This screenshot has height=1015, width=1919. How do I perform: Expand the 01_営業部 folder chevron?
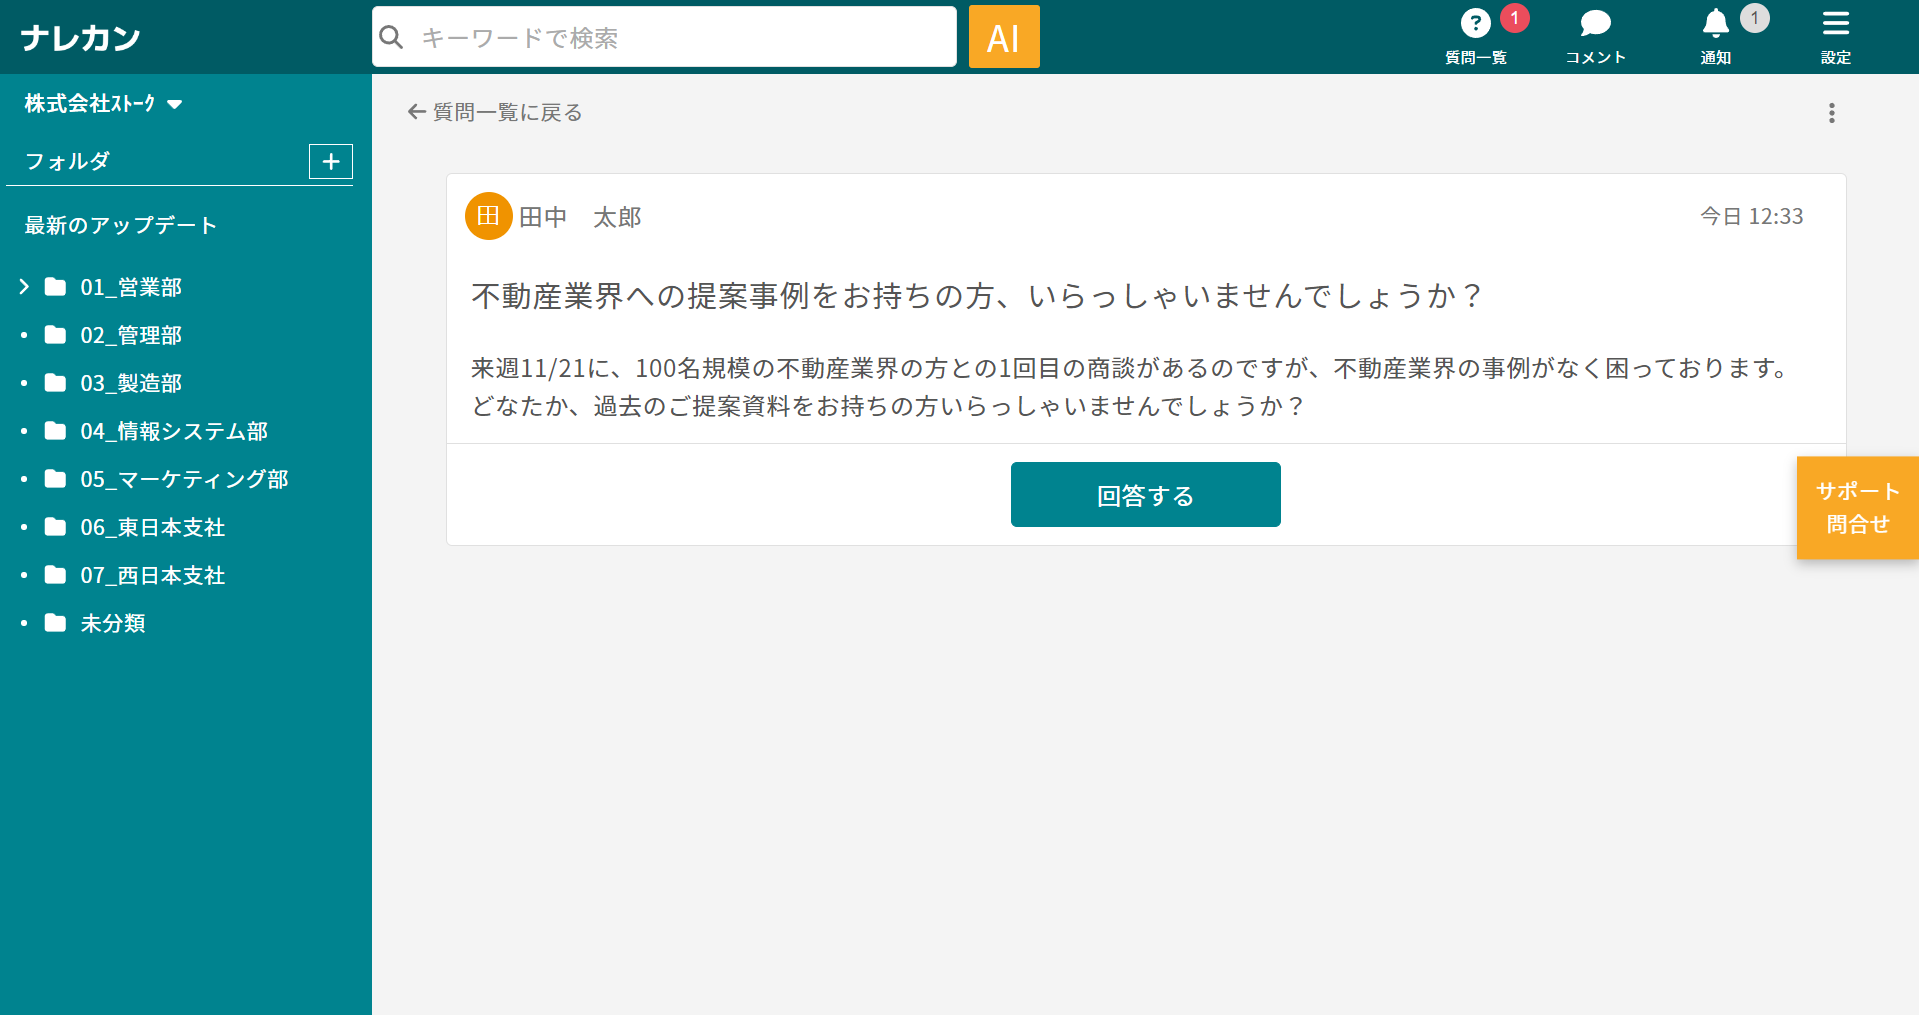coord(24,287)
